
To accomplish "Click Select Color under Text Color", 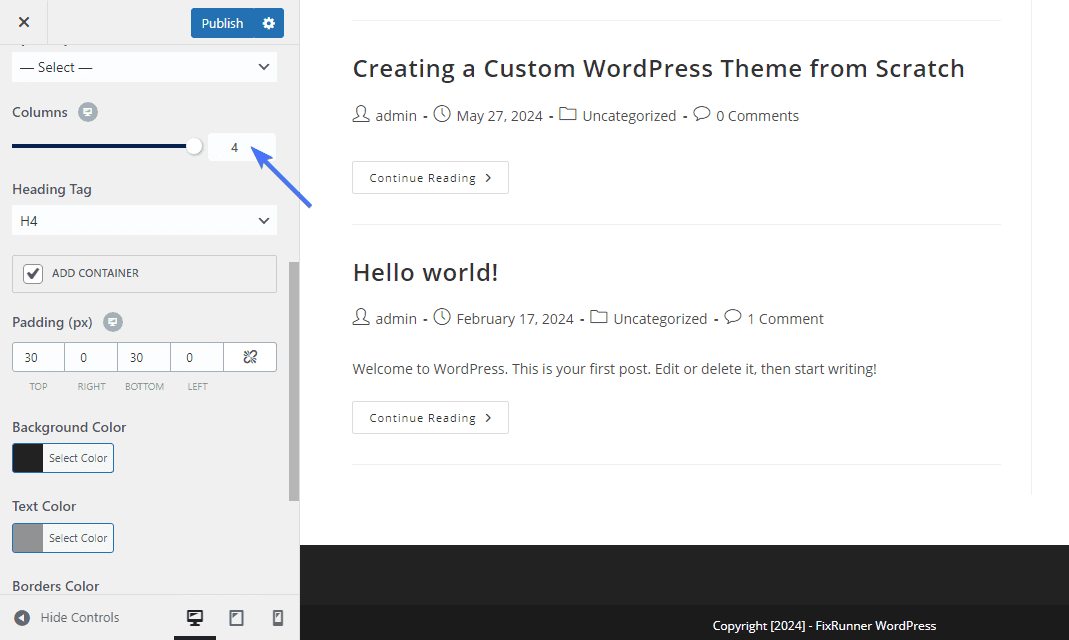I will (78, 538).
